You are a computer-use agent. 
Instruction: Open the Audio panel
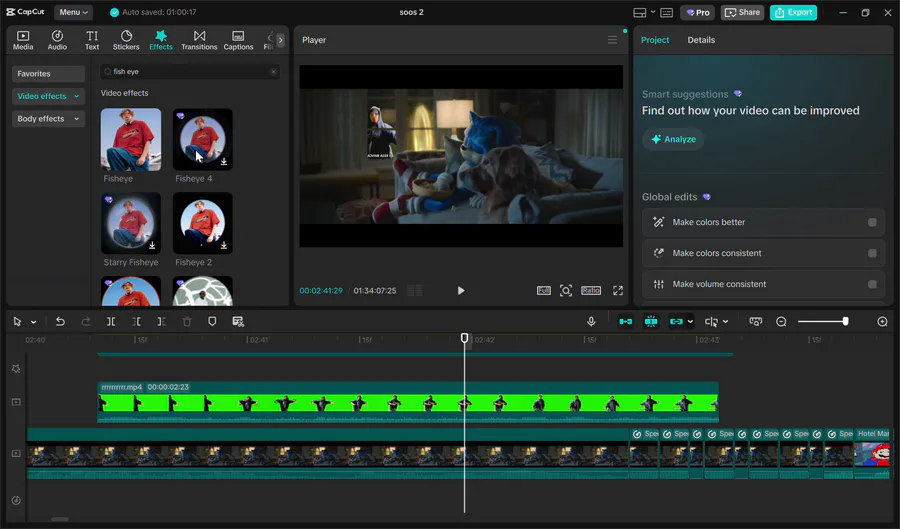point(57,40)
